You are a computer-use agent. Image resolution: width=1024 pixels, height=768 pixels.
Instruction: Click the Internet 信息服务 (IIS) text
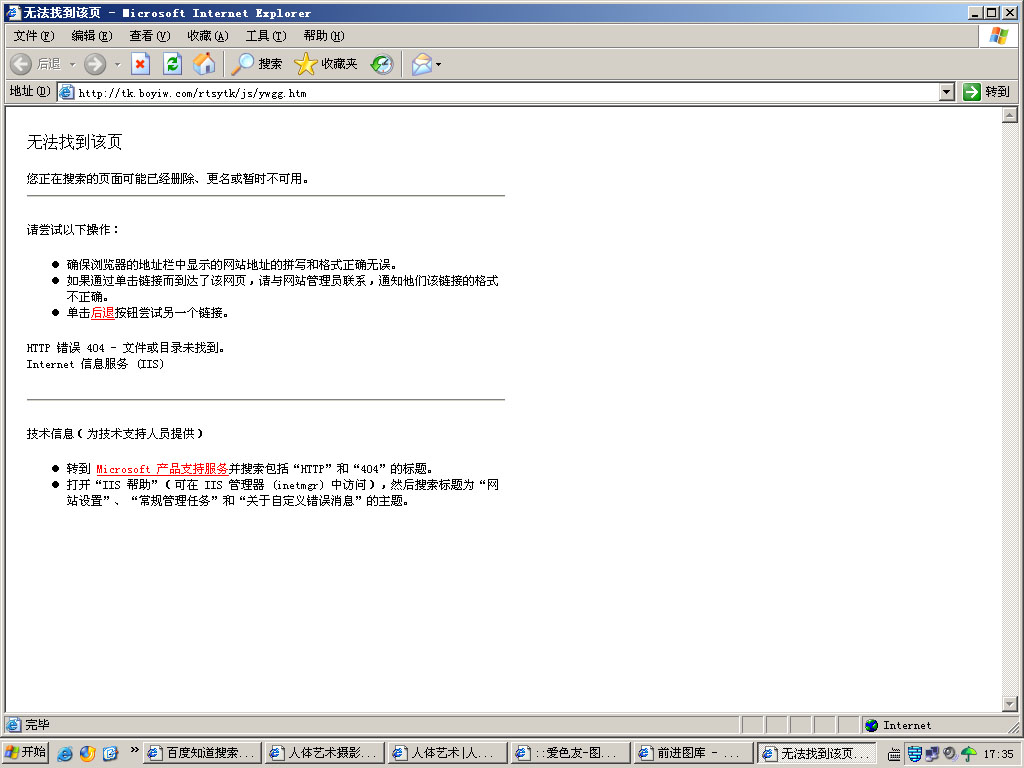95,364
